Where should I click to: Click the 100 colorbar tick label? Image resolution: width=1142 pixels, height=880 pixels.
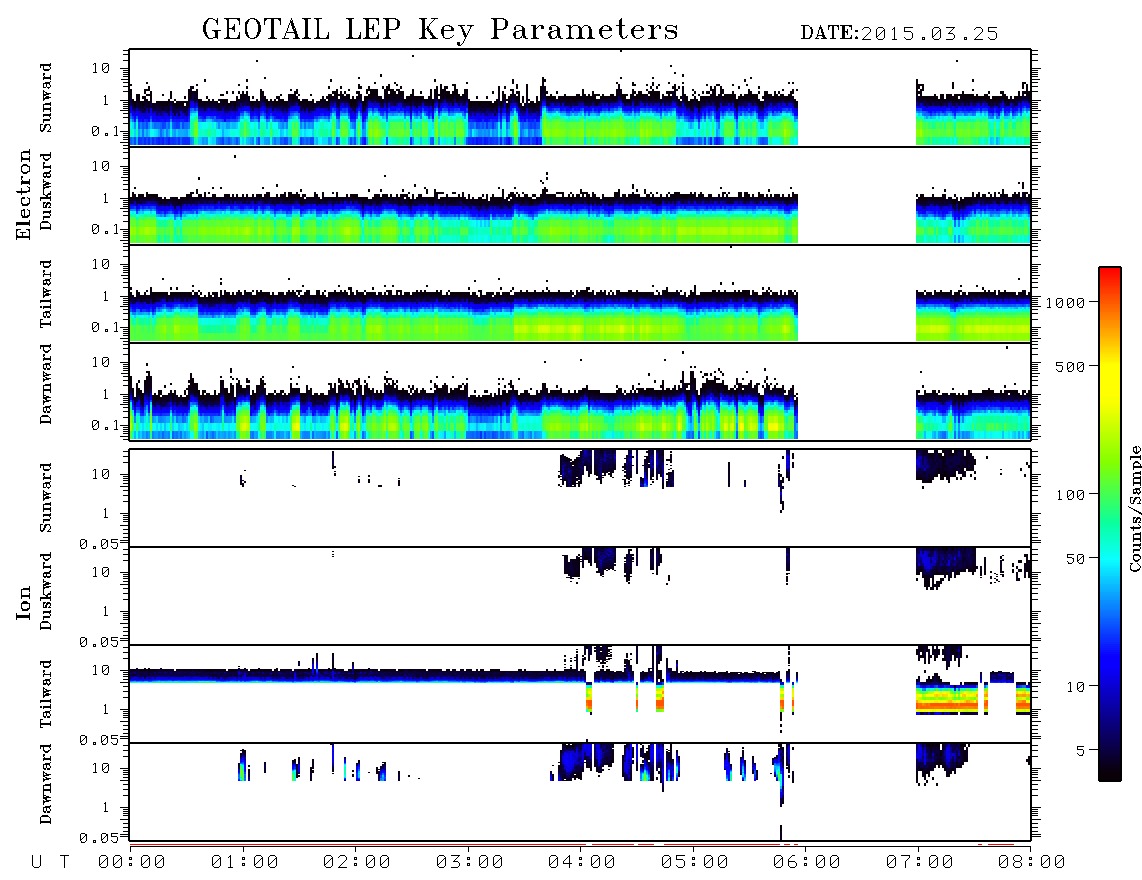click(x=1070, y=495)
